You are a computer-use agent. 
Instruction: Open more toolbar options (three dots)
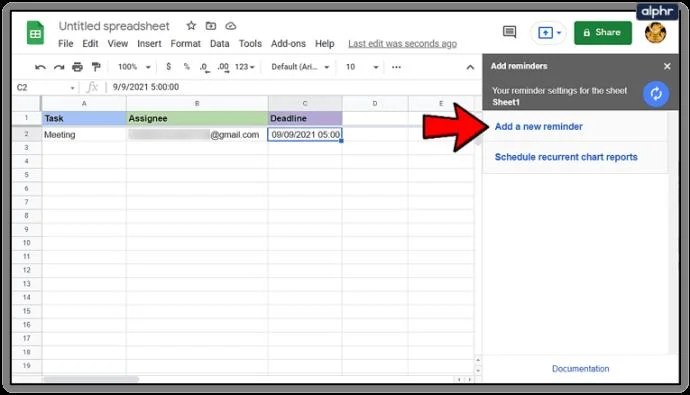click(396, 67)
